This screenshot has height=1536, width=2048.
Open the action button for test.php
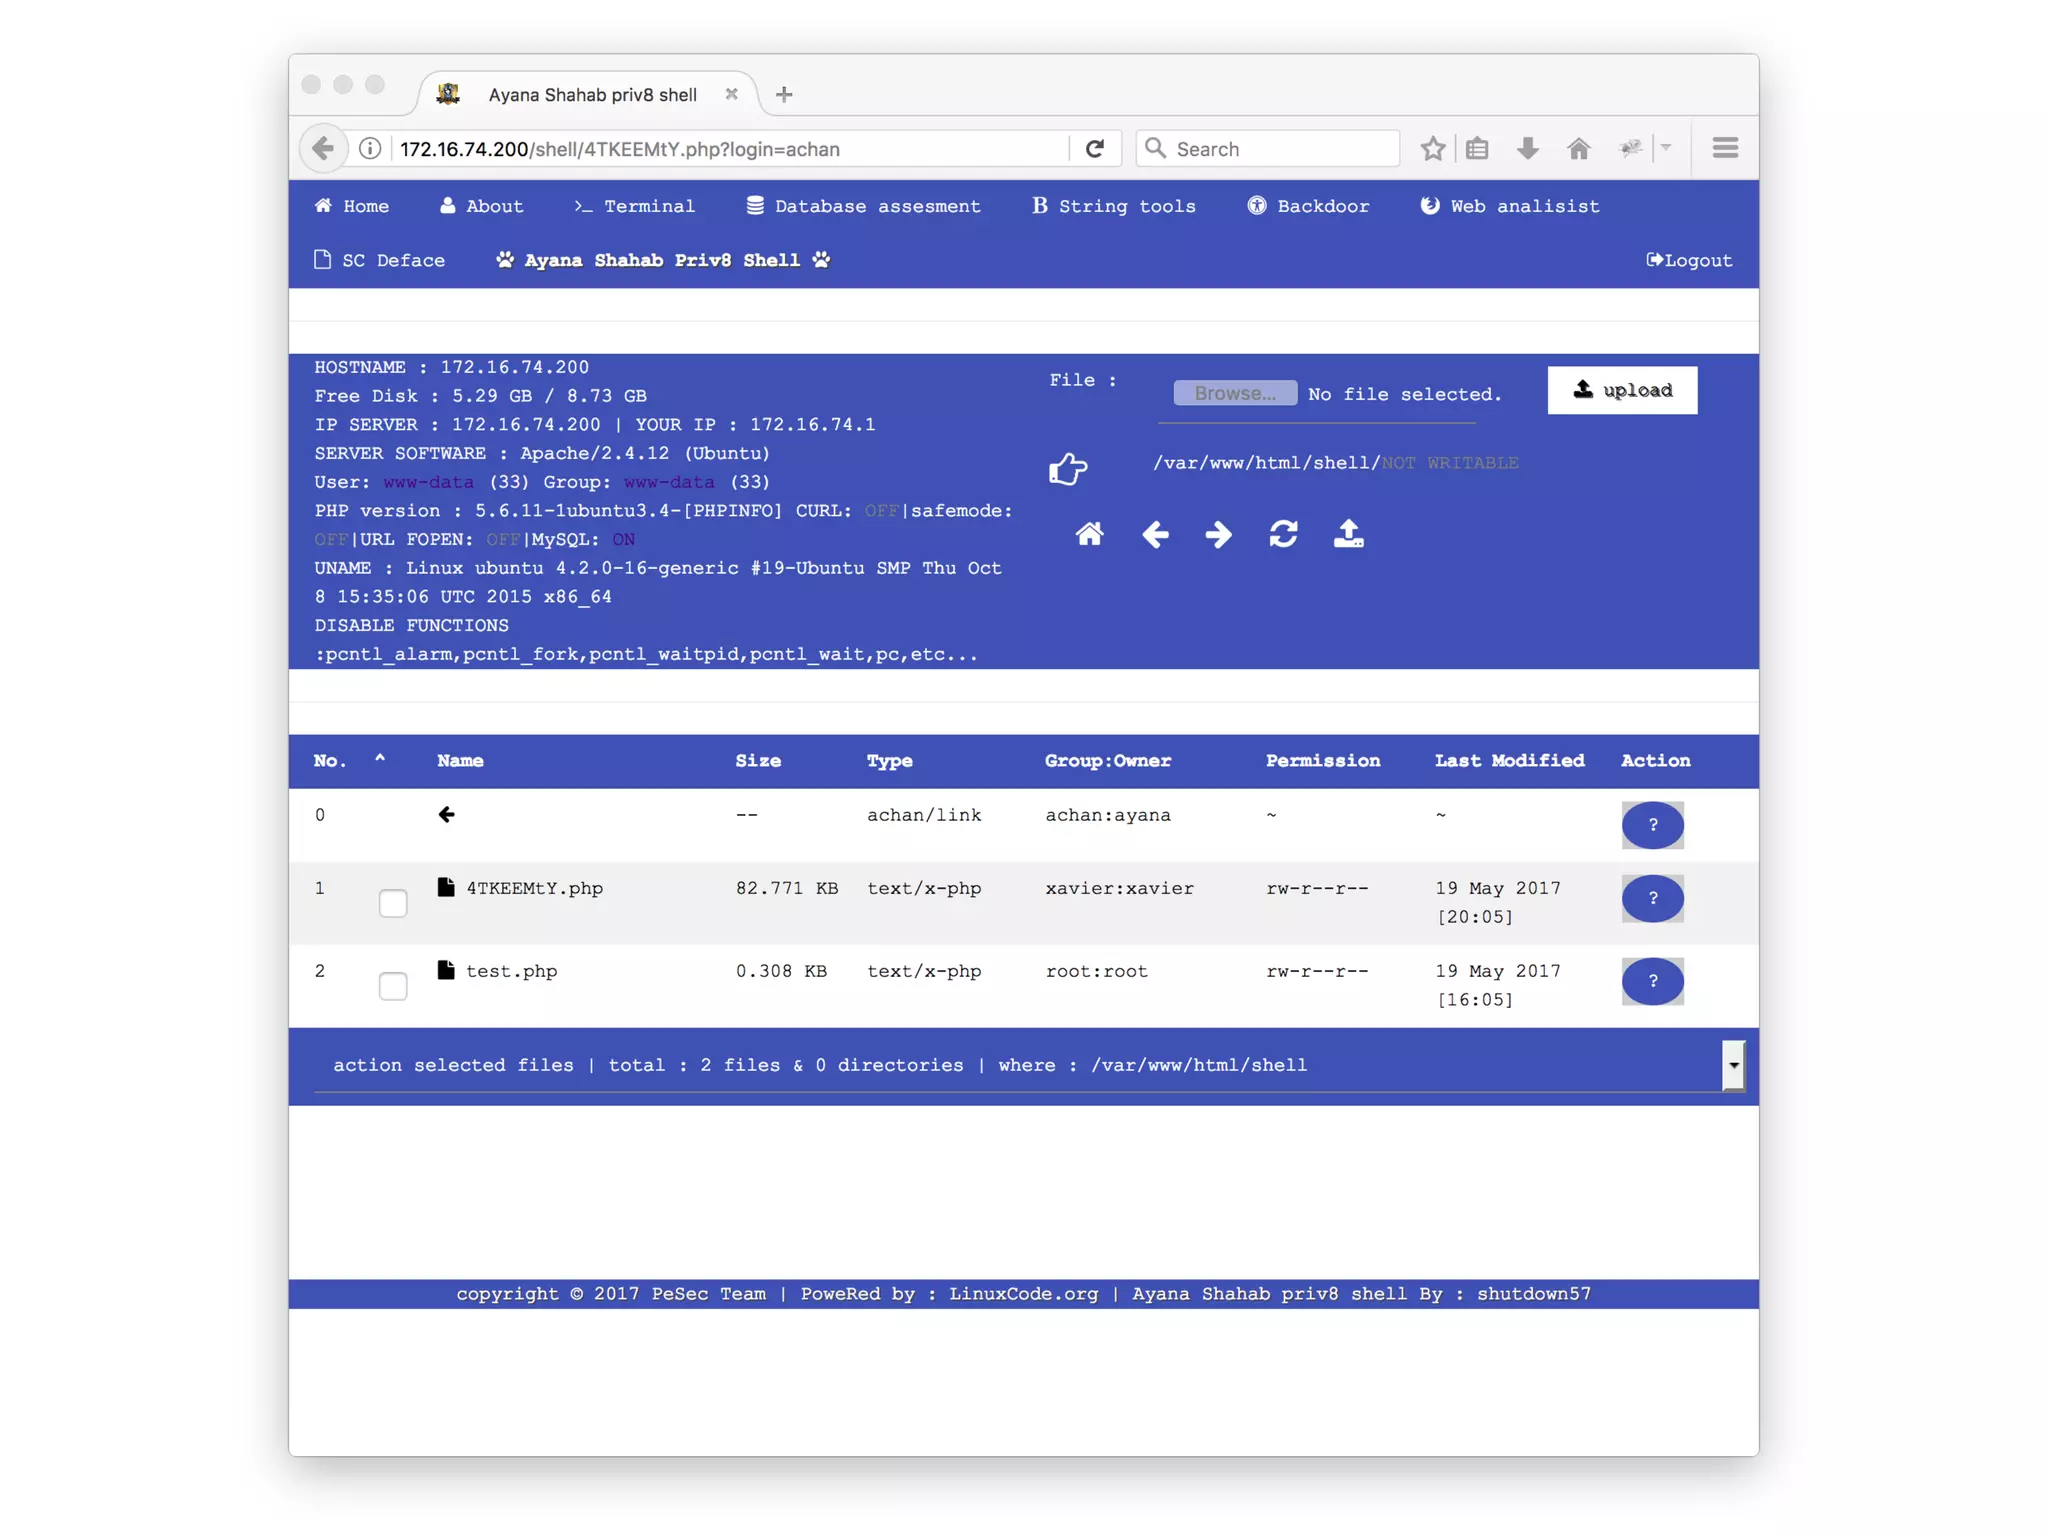tap(1652, 981)
